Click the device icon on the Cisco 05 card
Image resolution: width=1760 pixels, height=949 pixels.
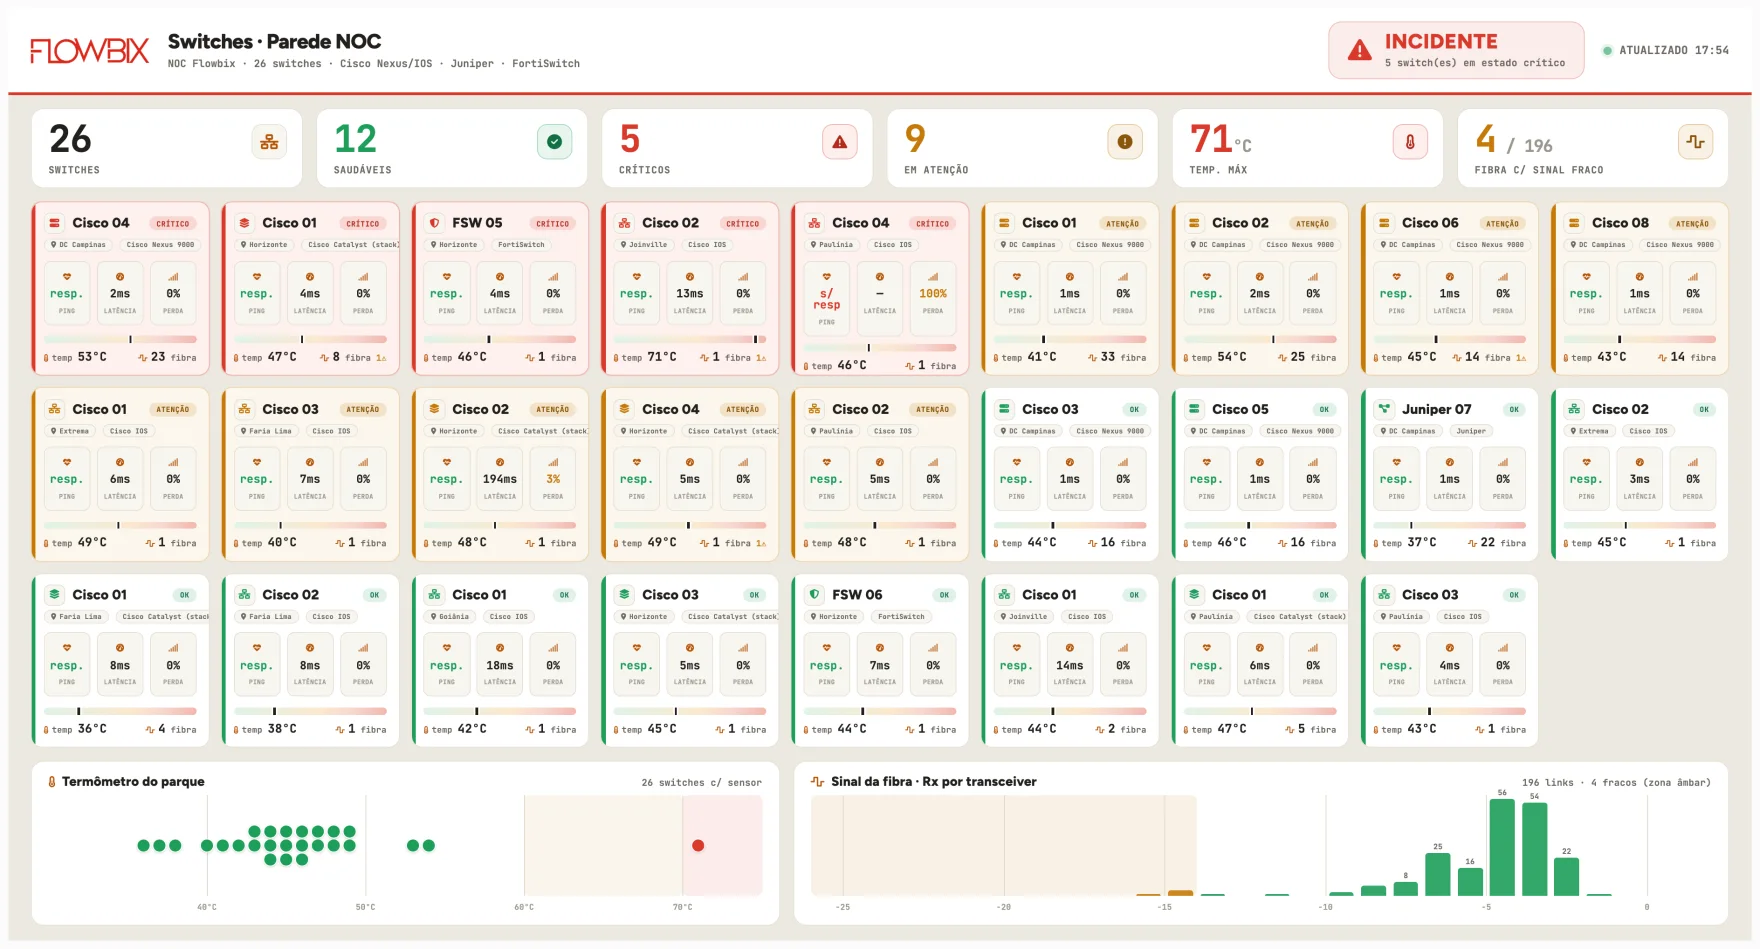click(1194, 409)
